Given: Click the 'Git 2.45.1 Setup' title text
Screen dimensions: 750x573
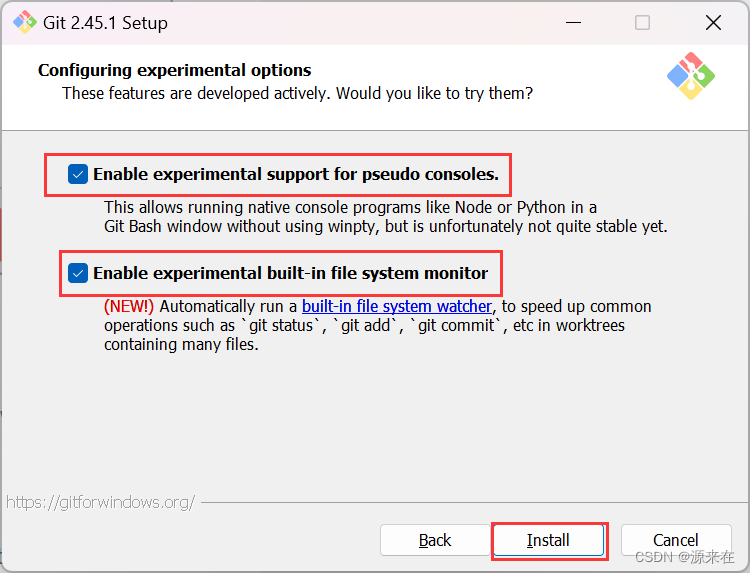Looking at the screenshot, I should pyautogui.click(x=105, y=22).
